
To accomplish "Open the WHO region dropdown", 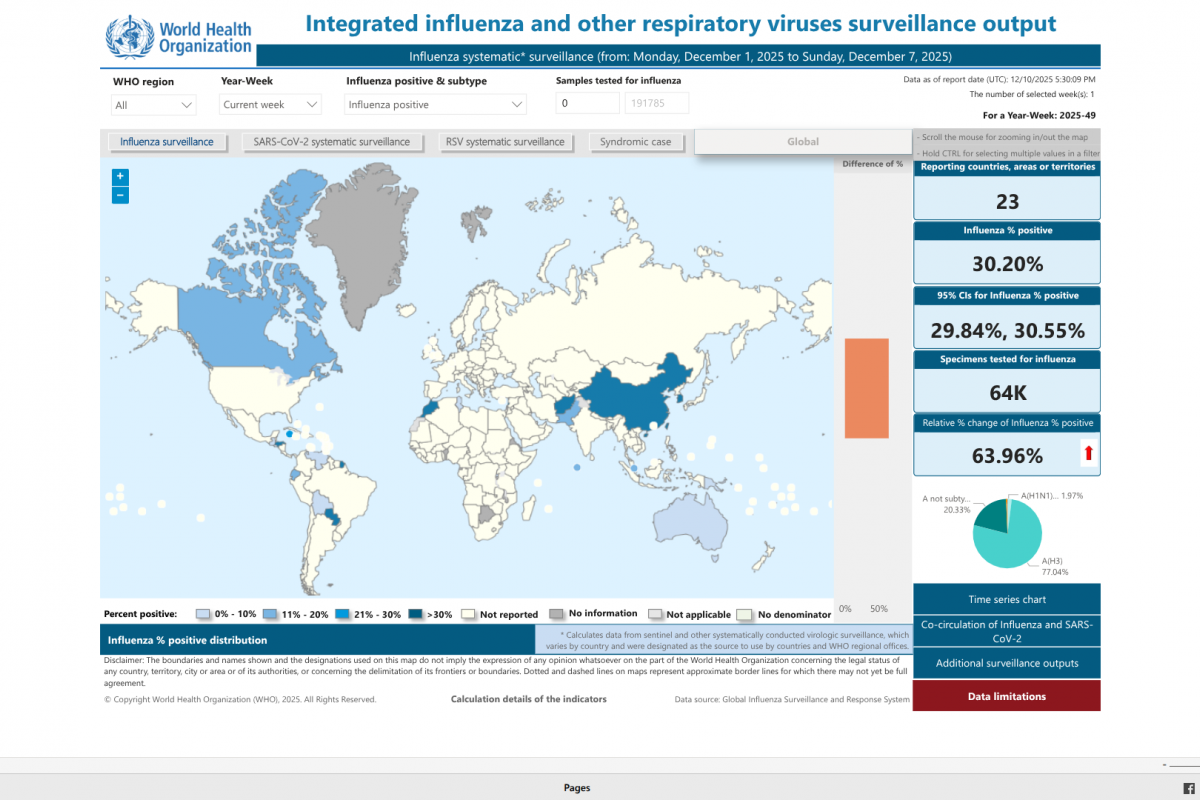I will tap(154, 104).
